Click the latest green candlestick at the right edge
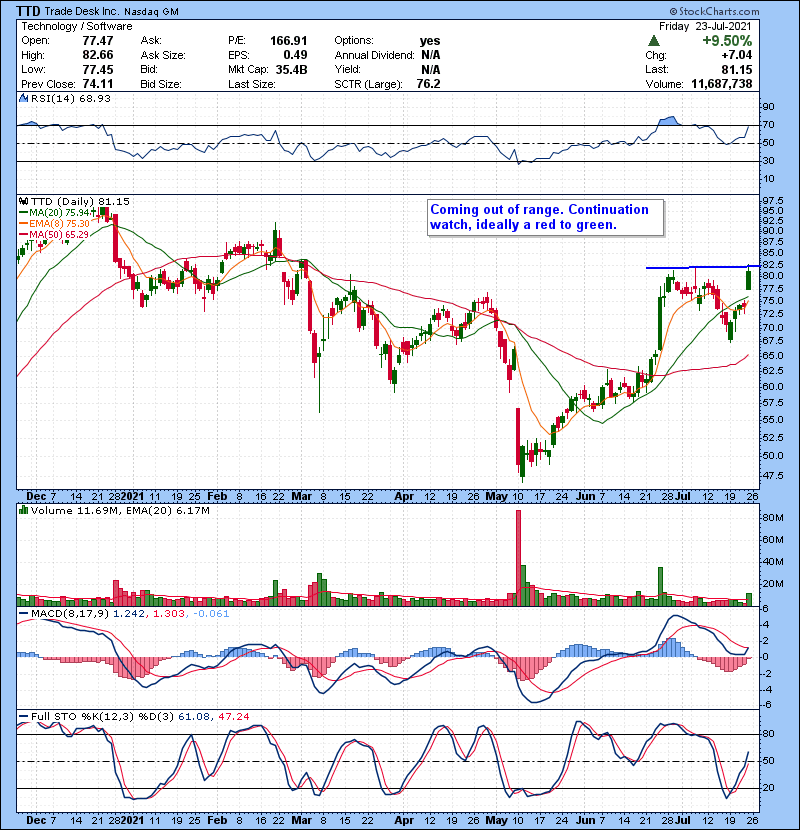The image size is (800, 830). pyautogui.click(x=749, y=279)
